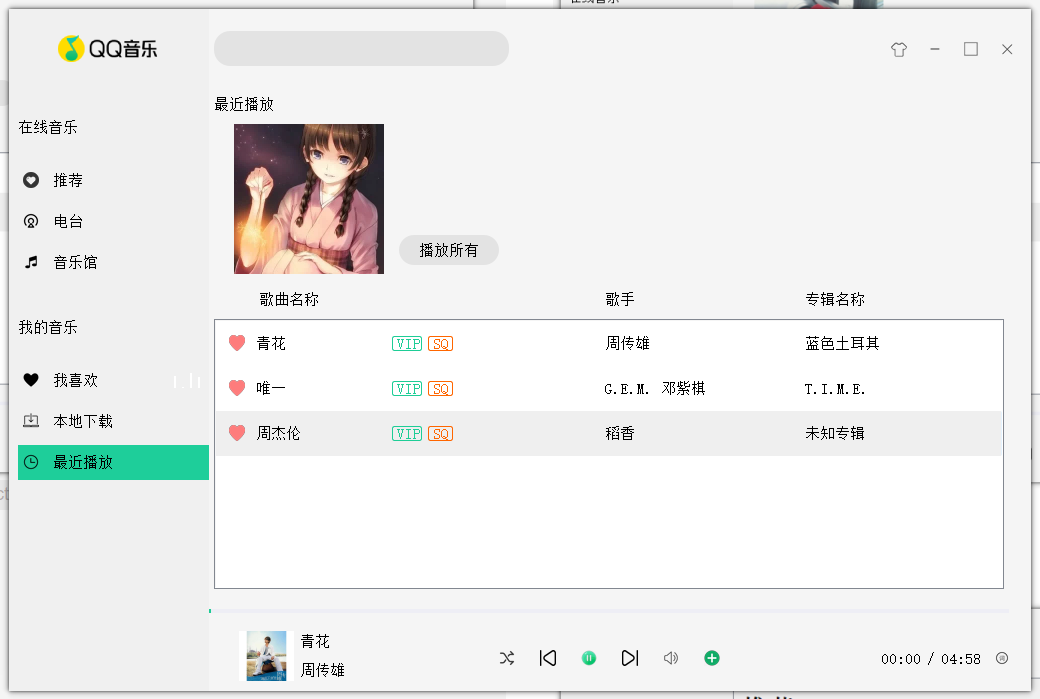Image resolution: width=1040 pixels, height=699 pixels.
Task: Select 最近播放 sidebar item
Action: (x=113, y=462)
